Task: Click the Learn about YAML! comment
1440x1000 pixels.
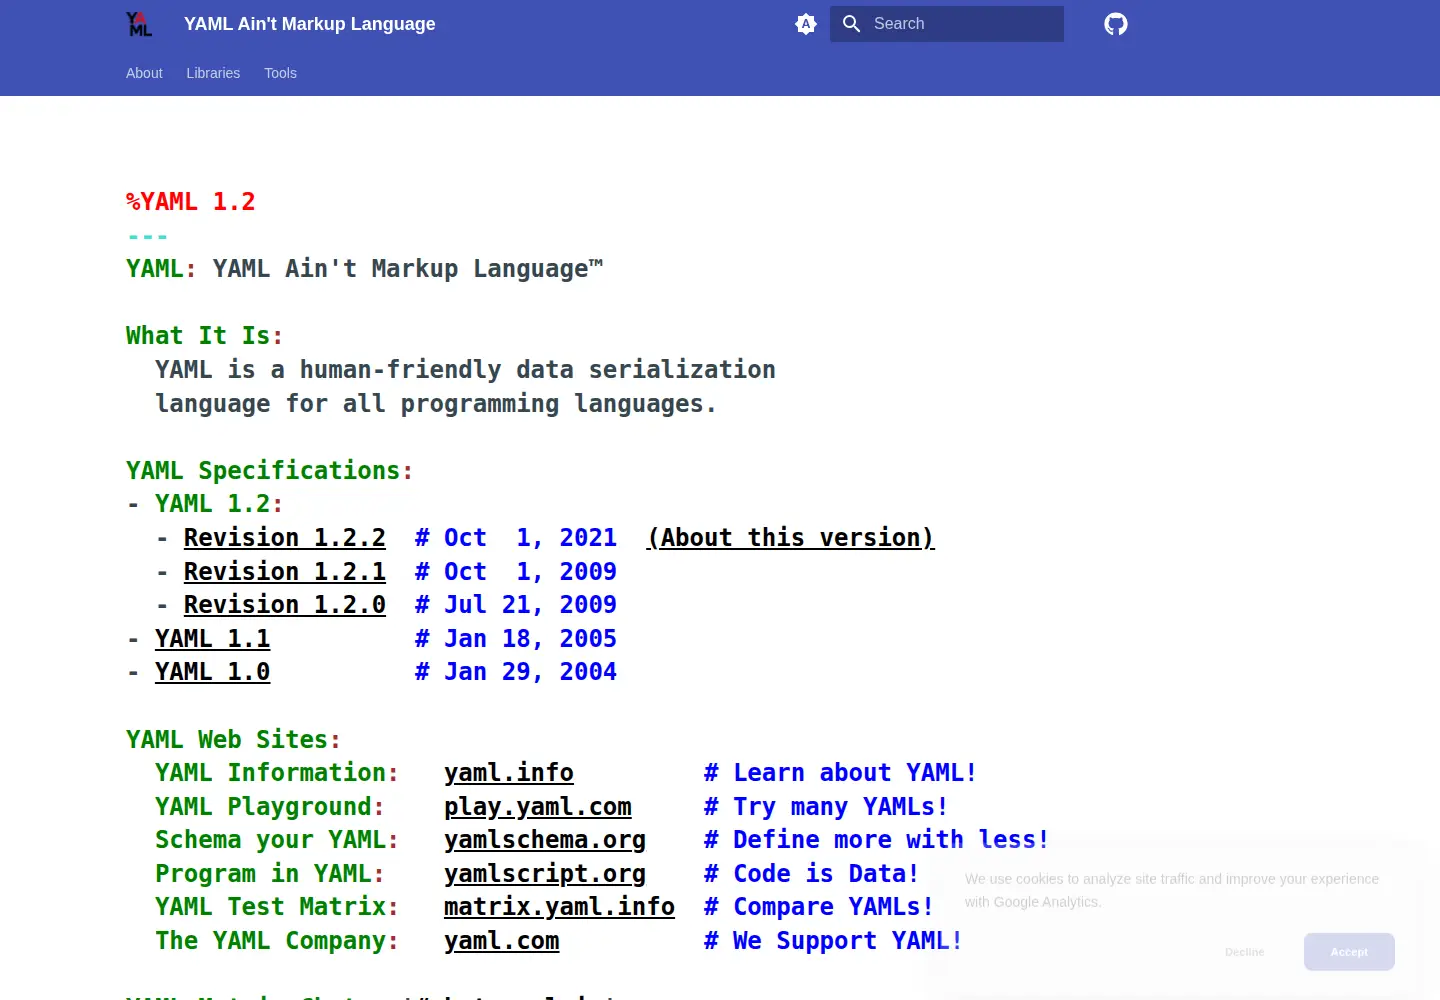Action: 840,773
